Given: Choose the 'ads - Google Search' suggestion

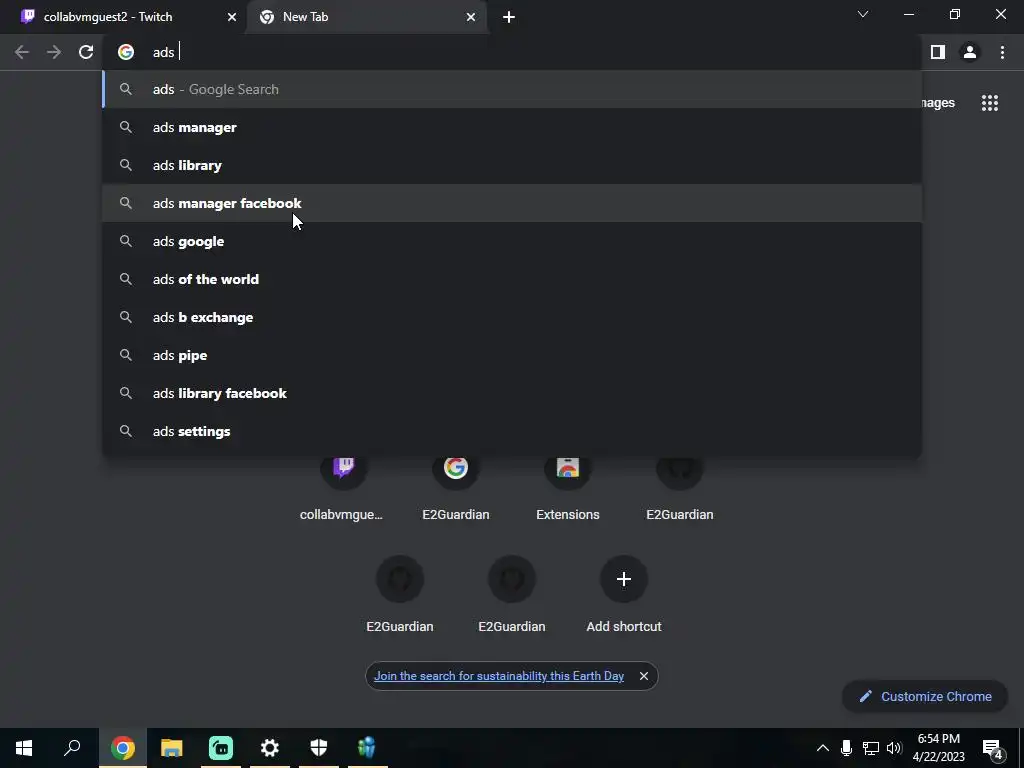Looking at the screenshot, I should pos(512,89).
